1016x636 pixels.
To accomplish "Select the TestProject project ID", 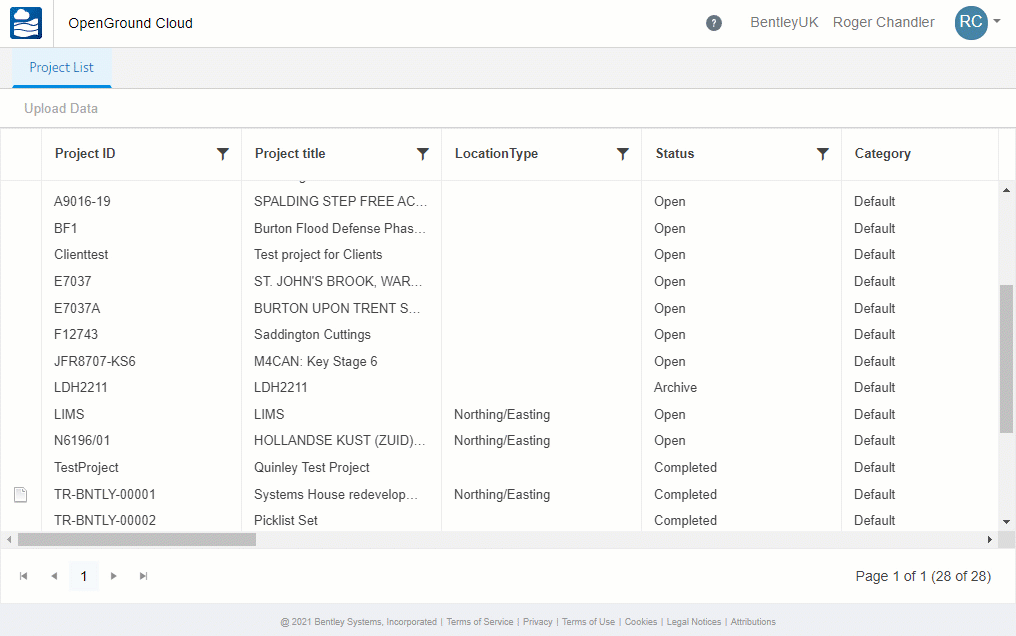I will click(86, 468).
